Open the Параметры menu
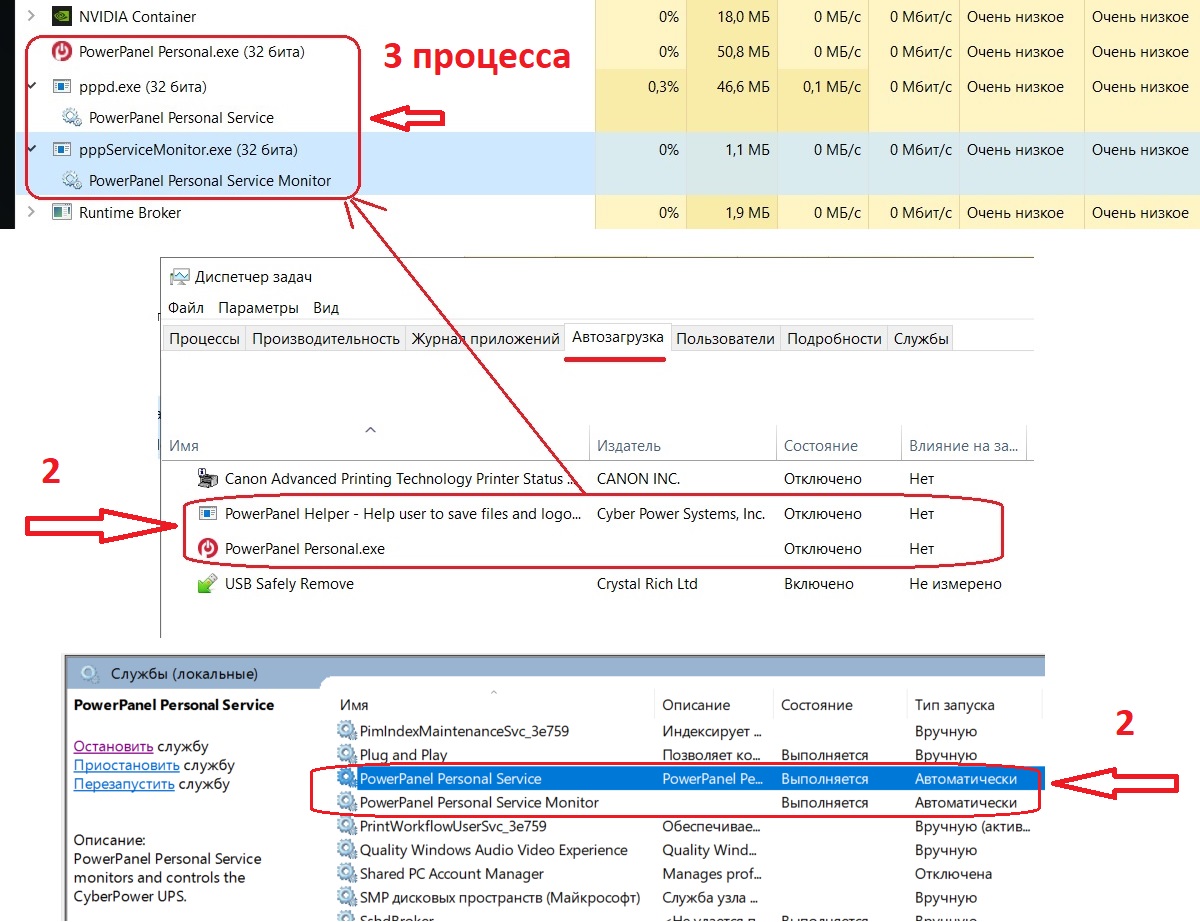Viewport: 1200px width, 922px height. point(258,308)
